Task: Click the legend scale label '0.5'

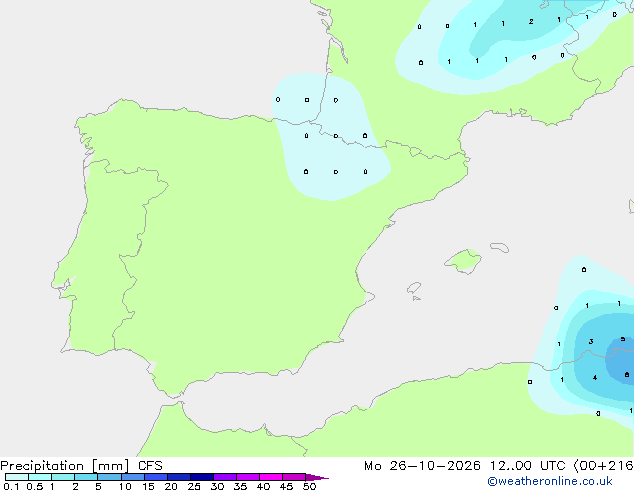Action: pos(34,486)
